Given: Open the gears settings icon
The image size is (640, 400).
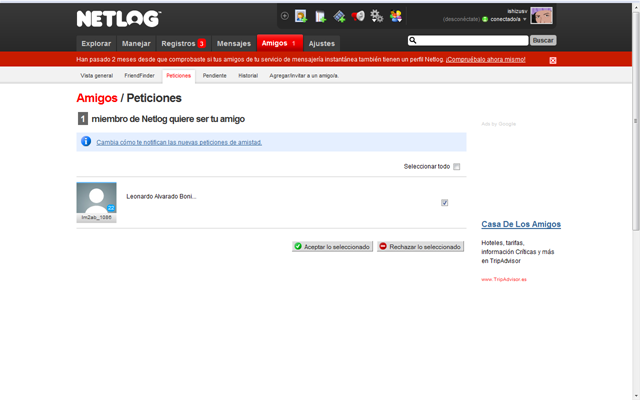Looking at the screenshot, I should coord(376,16).
